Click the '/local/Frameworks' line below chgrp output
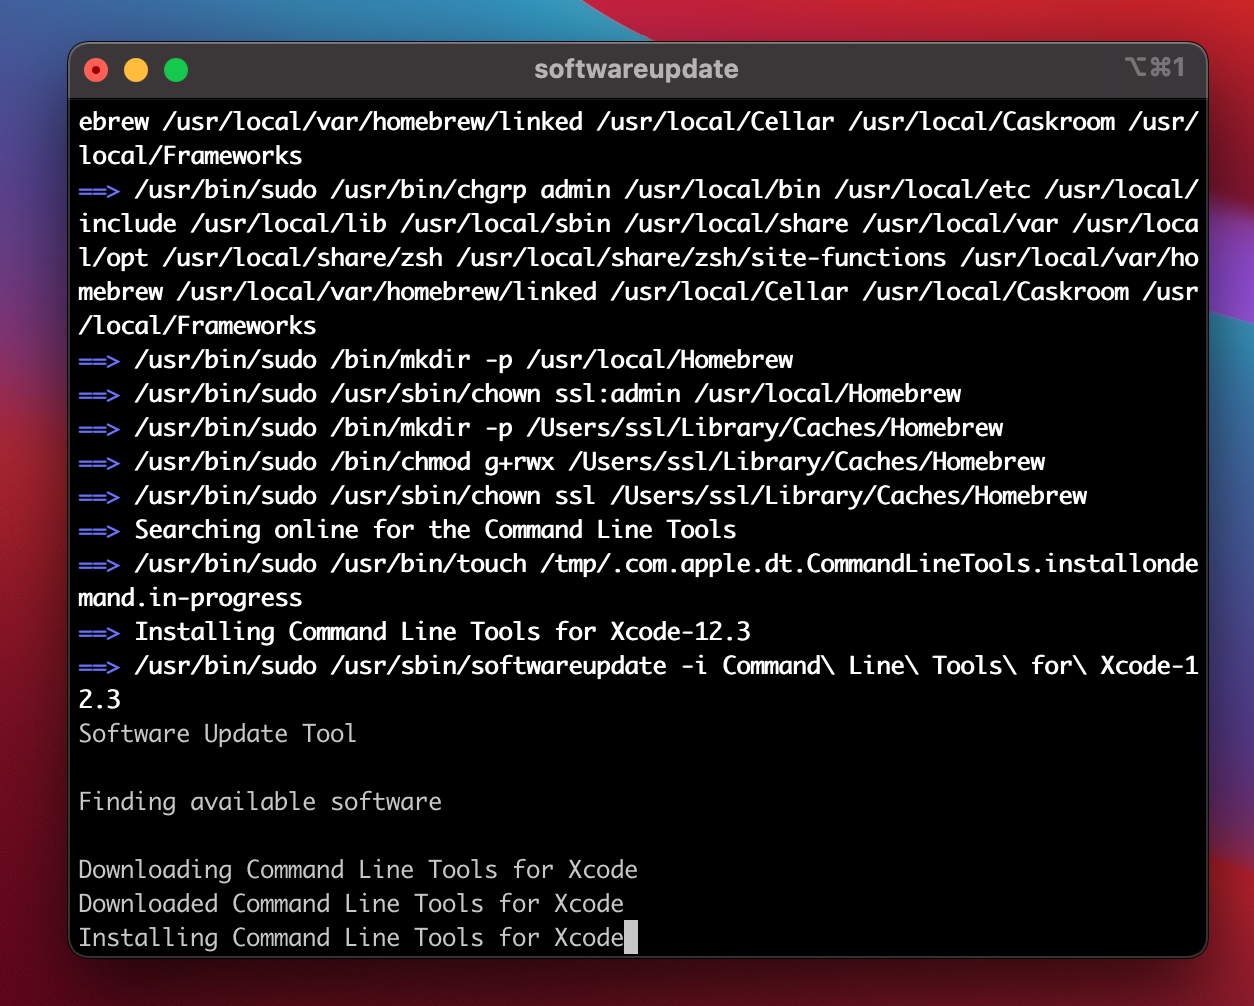Image resolution: width=1254 pixels, height=1006 pixels. pos(197,326)
